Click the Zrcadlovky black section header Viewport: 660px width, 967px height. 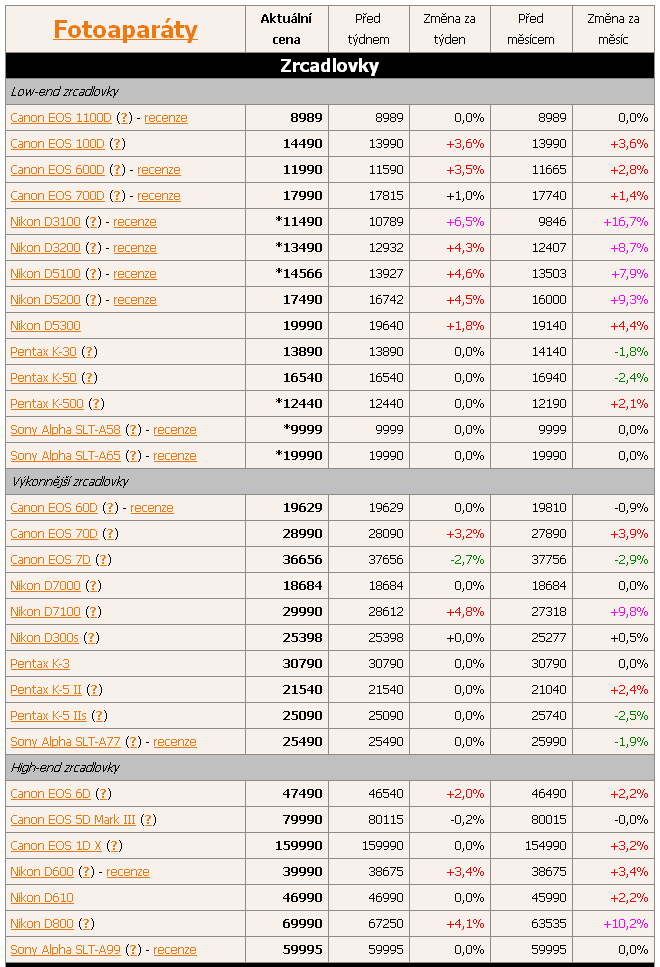pyautogui.click(x=330, y=66)
